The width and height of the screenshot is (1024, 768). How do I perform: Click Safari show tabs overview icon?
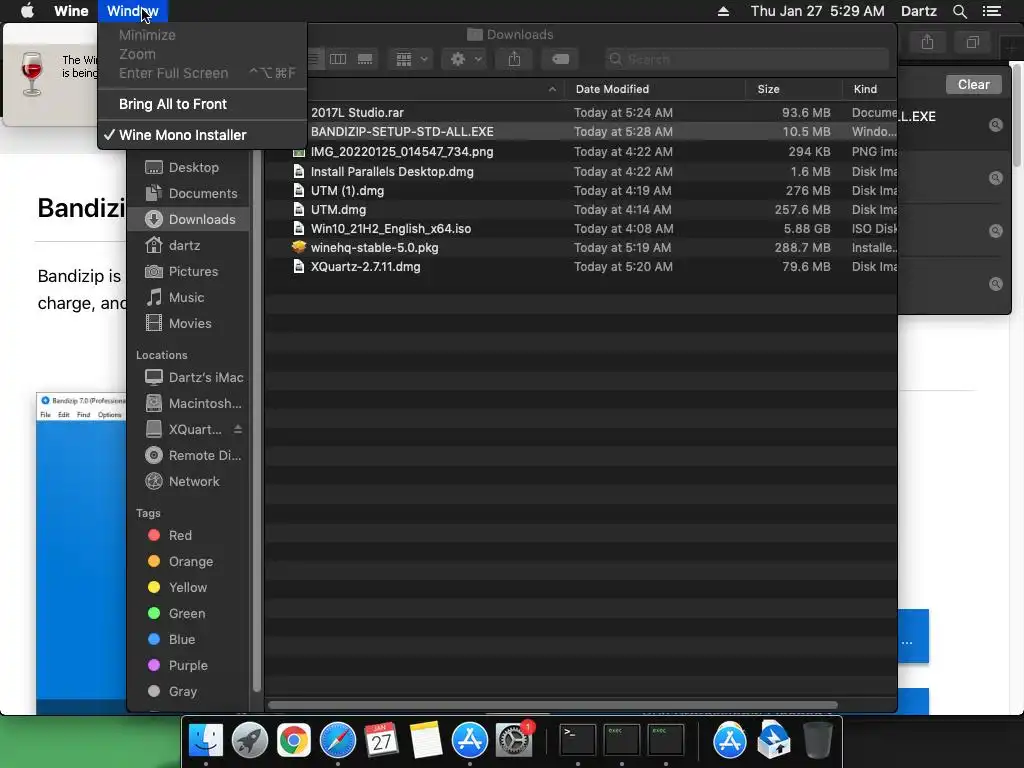972,43
